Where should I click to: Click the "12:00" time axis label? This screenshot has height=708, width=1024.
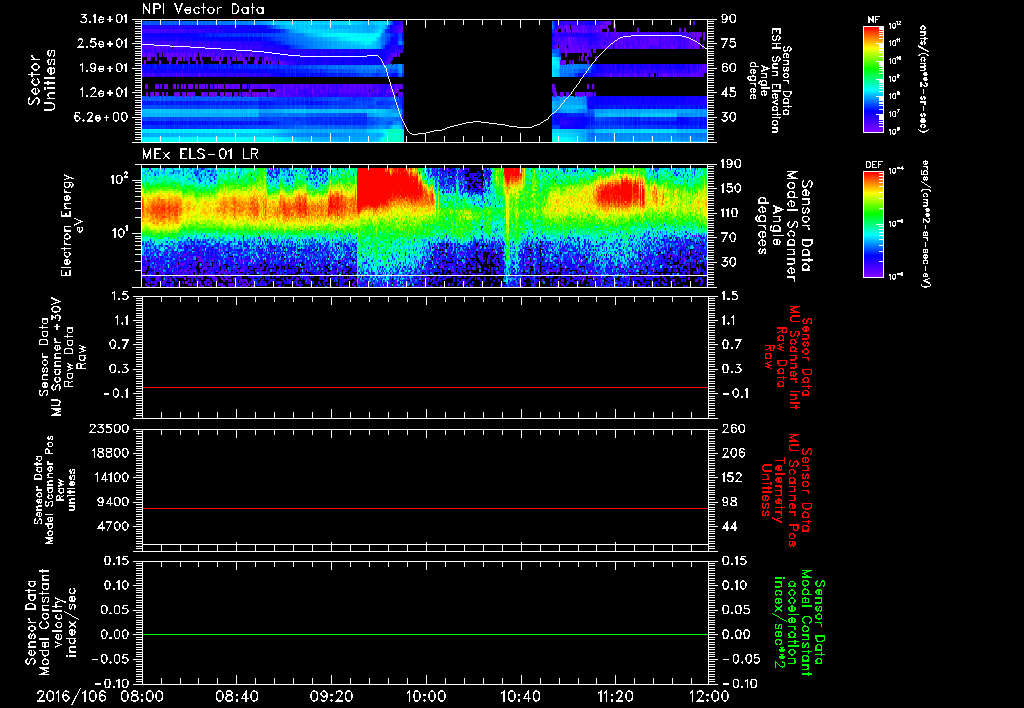click(709, 696)
